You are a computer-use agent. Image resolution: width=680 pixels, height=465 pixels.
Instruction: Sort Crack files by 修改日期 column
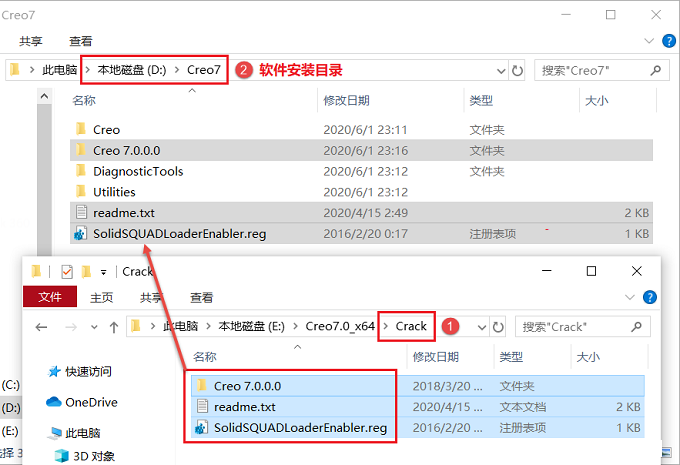point(435,357)
